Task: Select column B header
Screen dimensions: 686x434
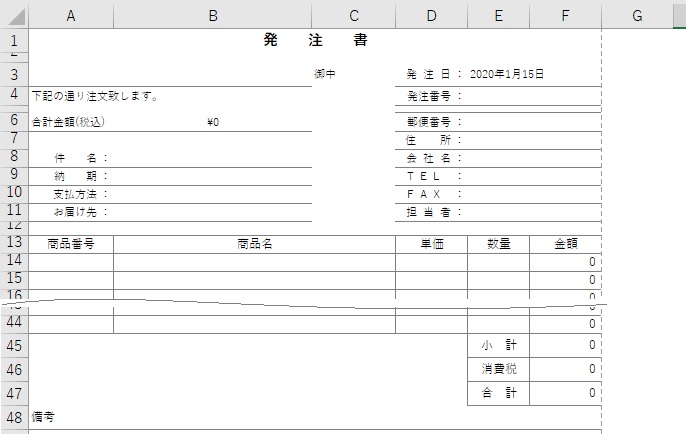Action: pyautogui.click(x=212, y=15)
